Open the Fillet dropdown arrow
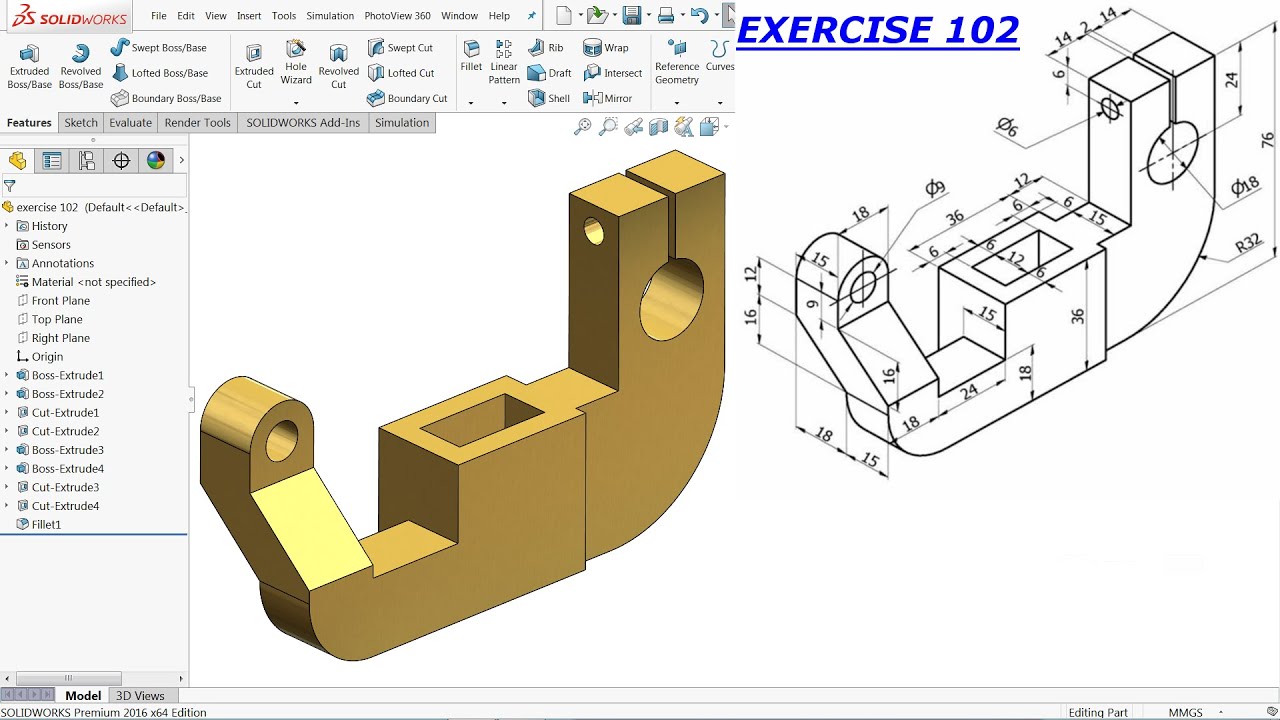This screenshot has height=720, width=1280. pos(471,101)
